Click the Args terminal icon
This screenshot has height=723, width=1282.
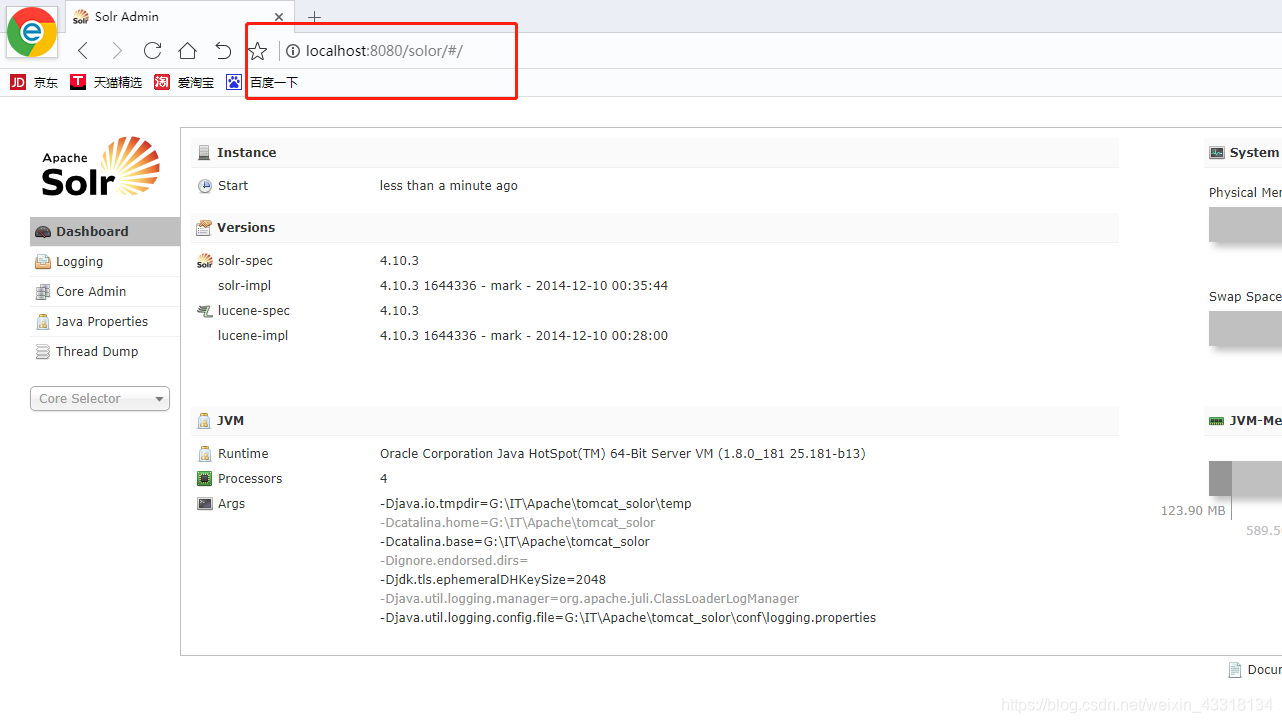(205, 504)
